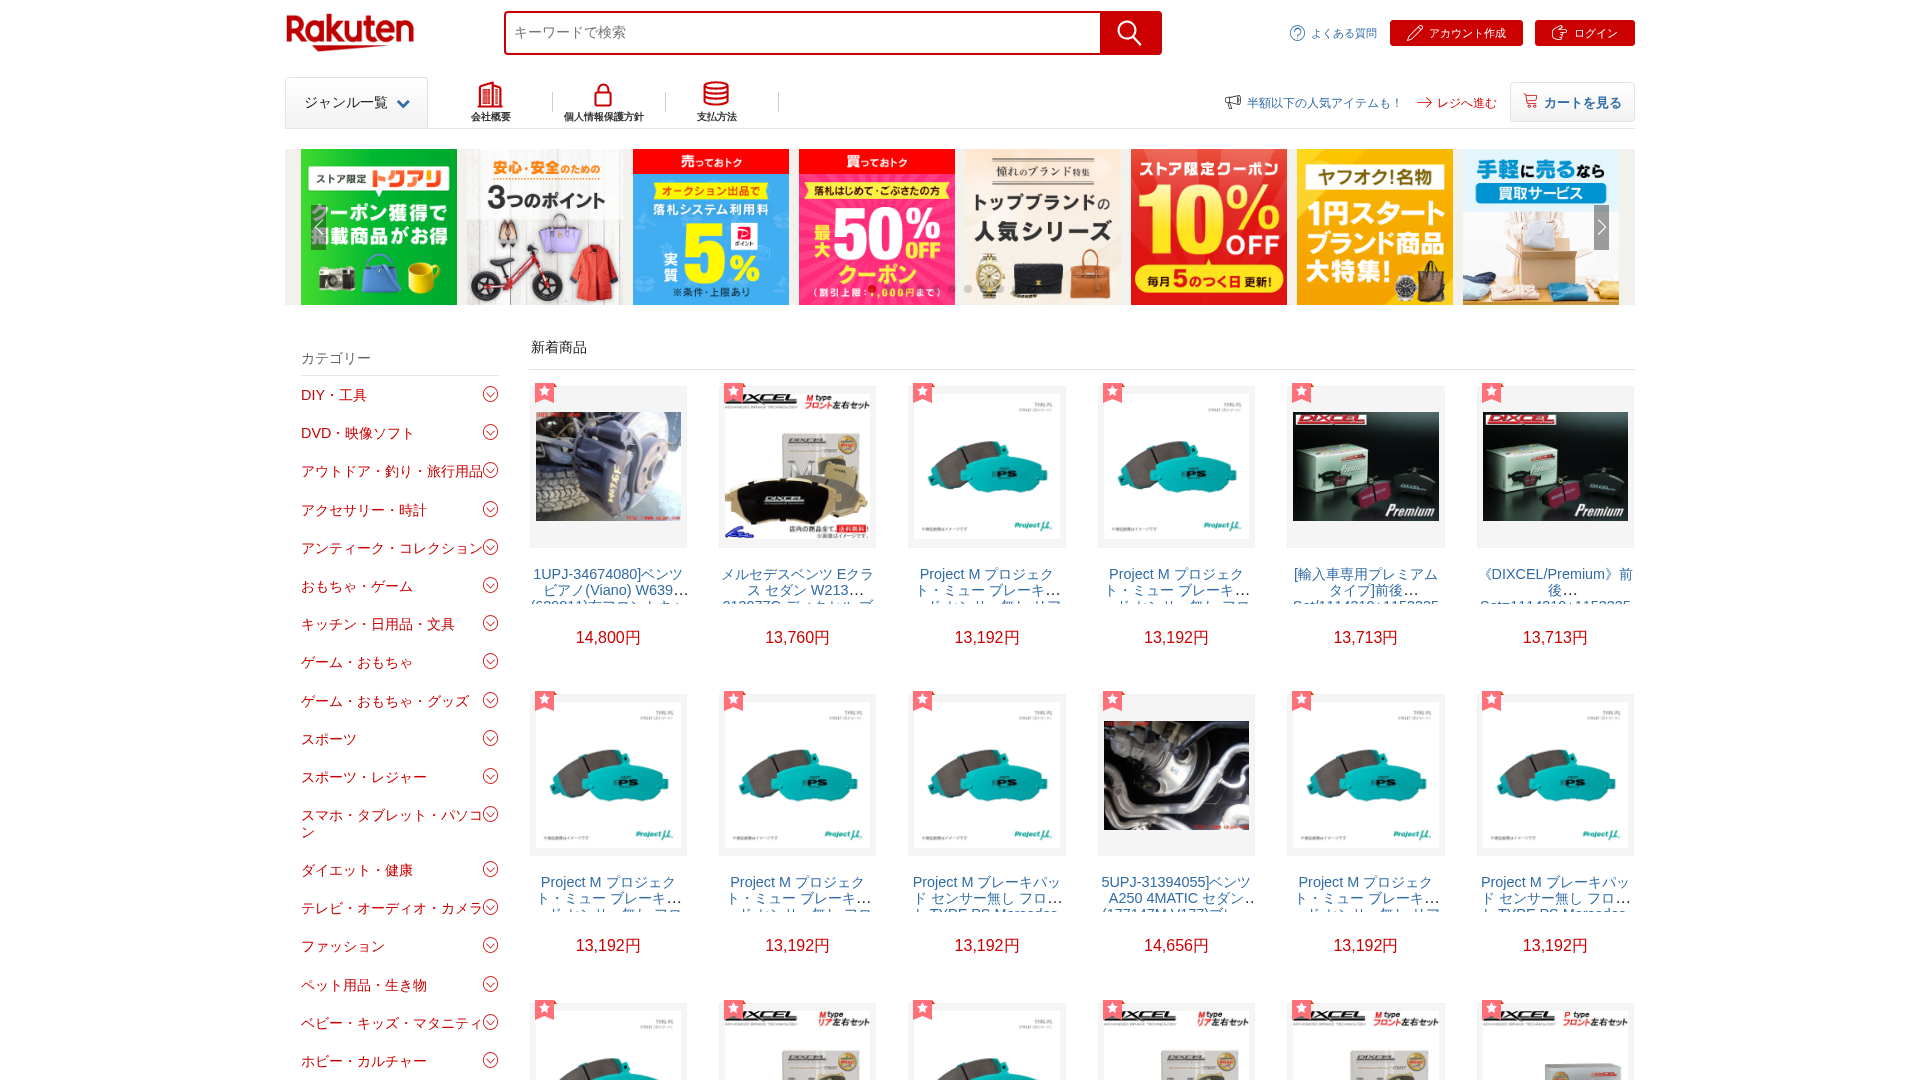Click the carousel previous arrow
Viewport: 1920px width, 1080px height.
click(x=319, y=227)
